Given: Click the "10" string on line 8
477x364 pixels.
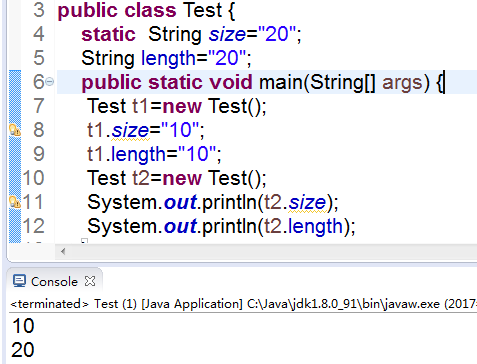Looking at the screenshot, I should [180, 130].
